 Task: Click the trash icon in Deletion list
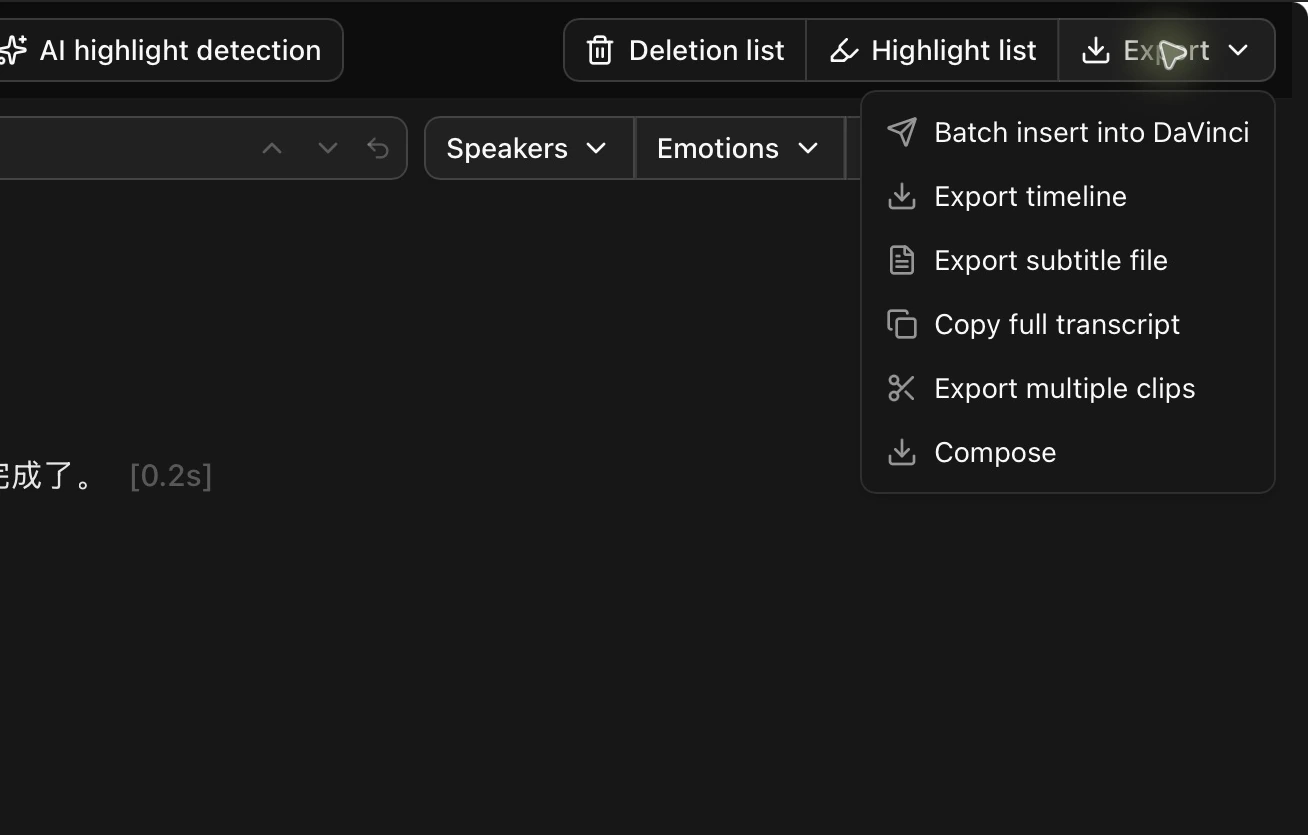pyautogui.click(x=600, y=50)
